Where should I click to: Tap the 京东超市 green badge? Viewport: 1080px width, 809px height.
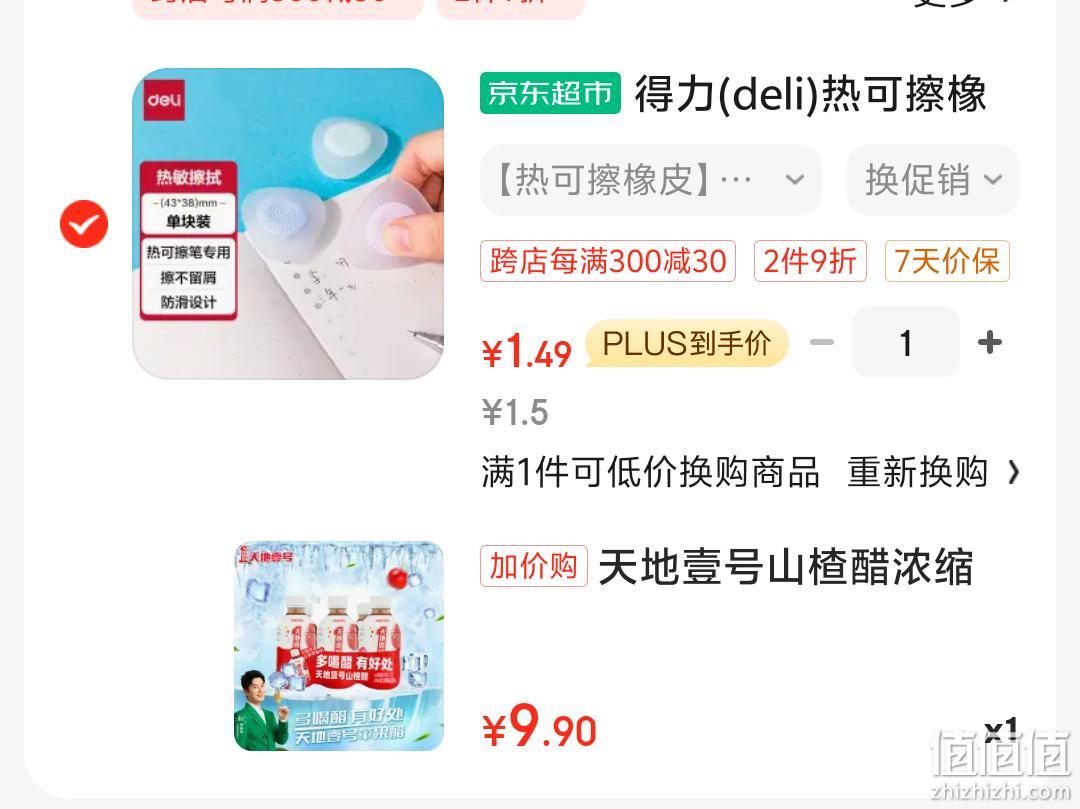click(x=550, y=93)
